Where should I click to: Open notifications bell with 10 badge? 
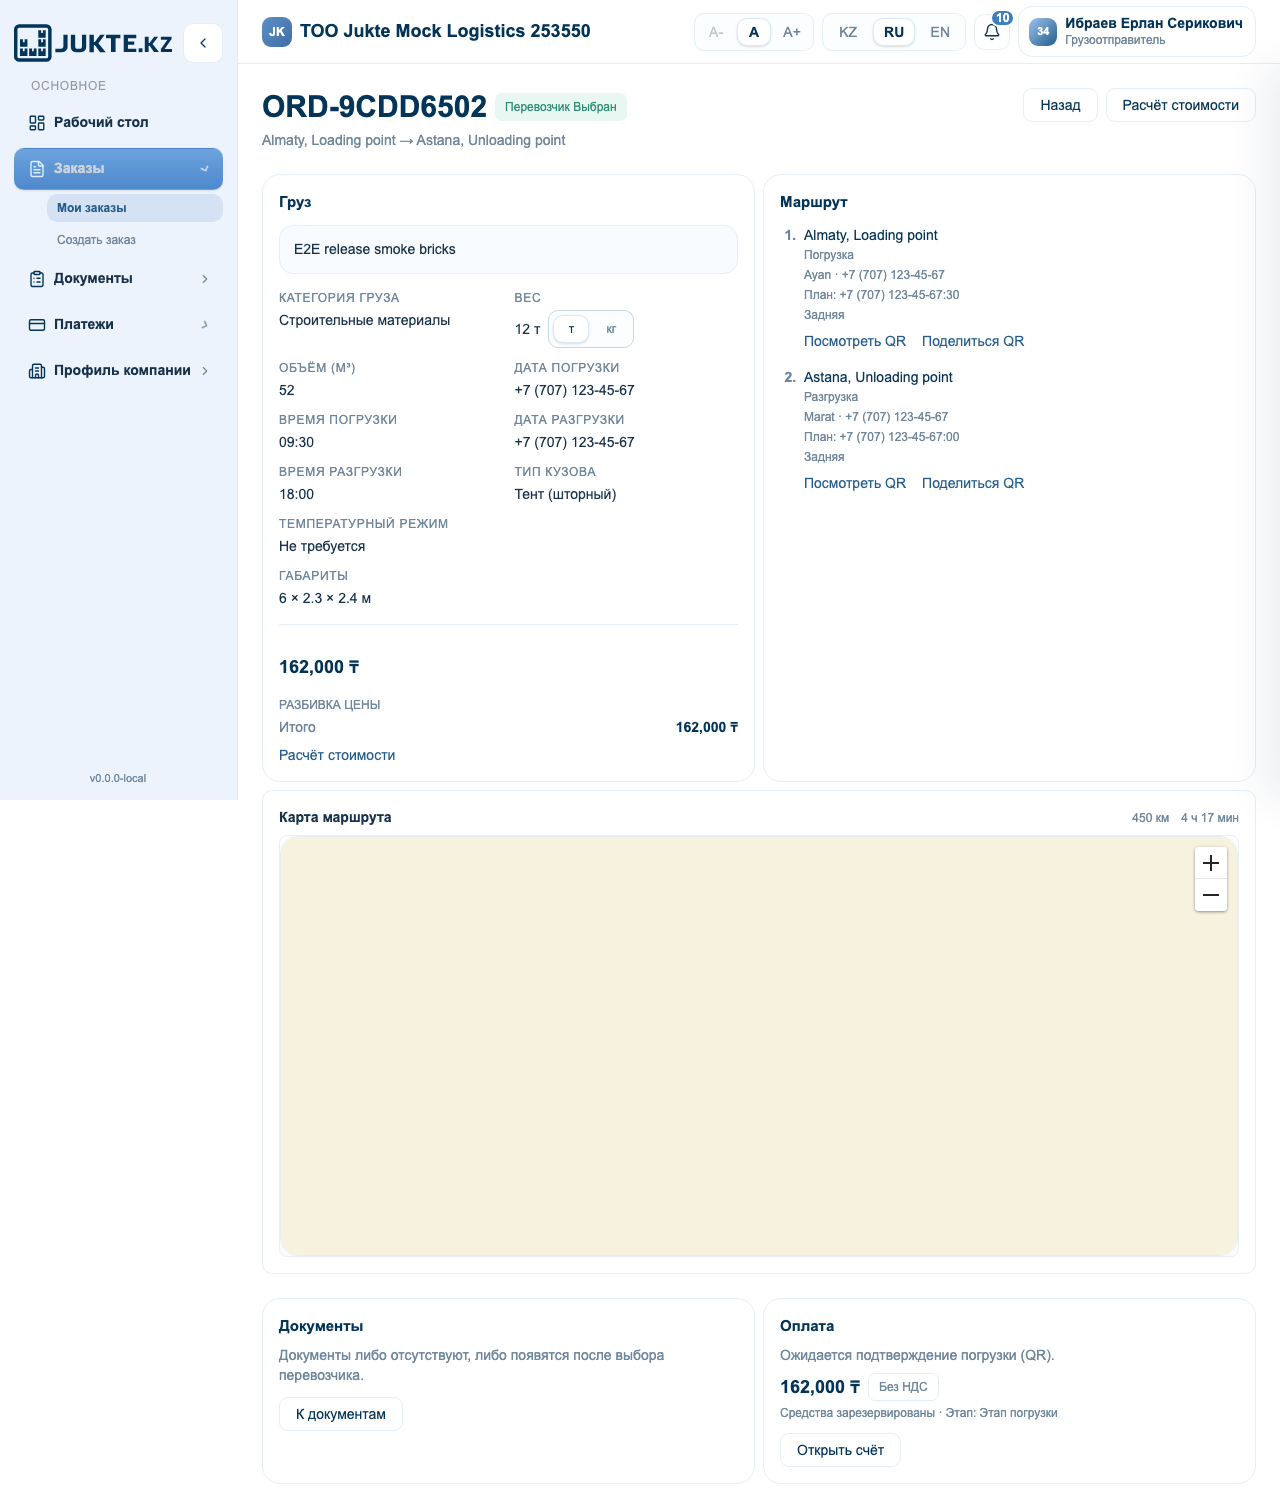(992, 32)
